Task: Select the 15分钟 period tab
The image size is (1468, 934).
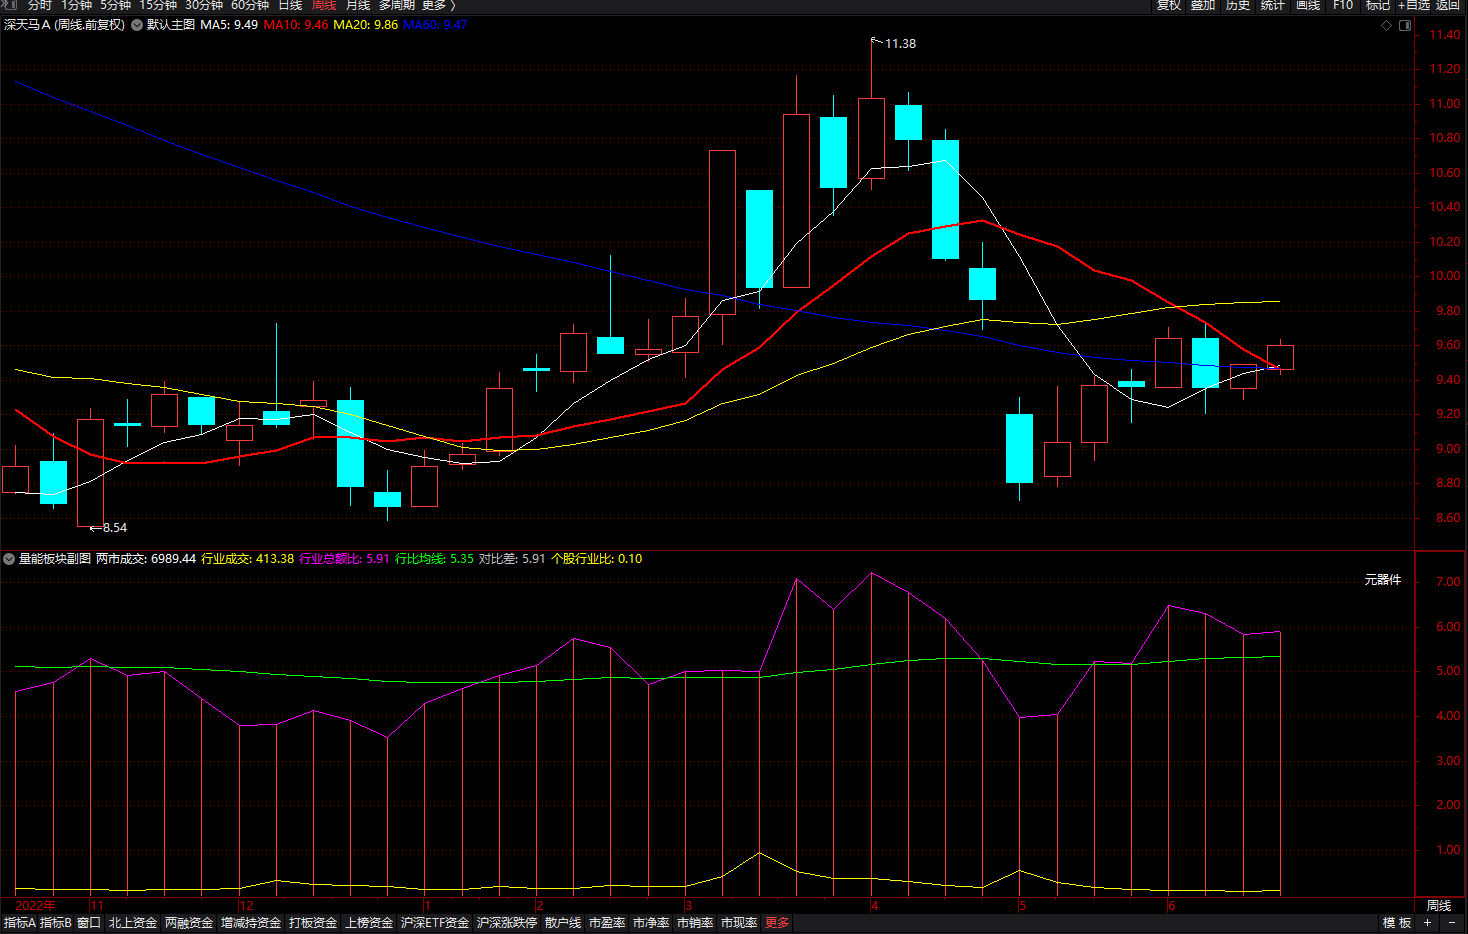Action: (x=158, y=5)
